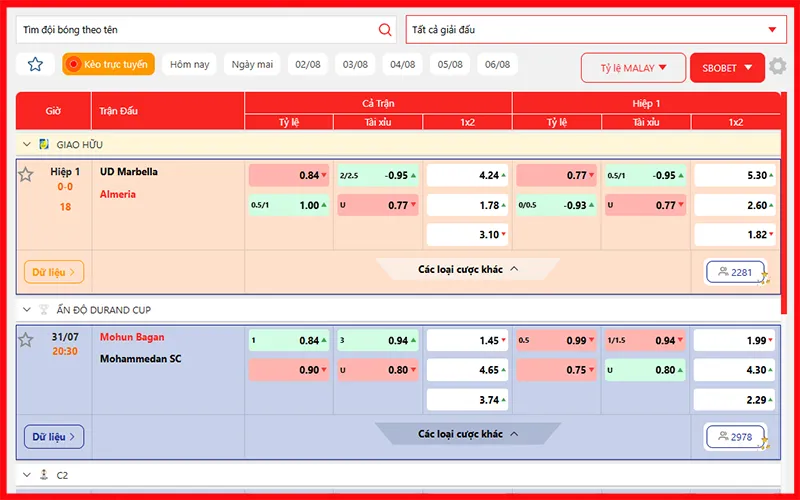Collapse the ẤN ĐỘ DURAND CUP section
The height and width of the screenshot is (500, 800).
tap(26, 310)
